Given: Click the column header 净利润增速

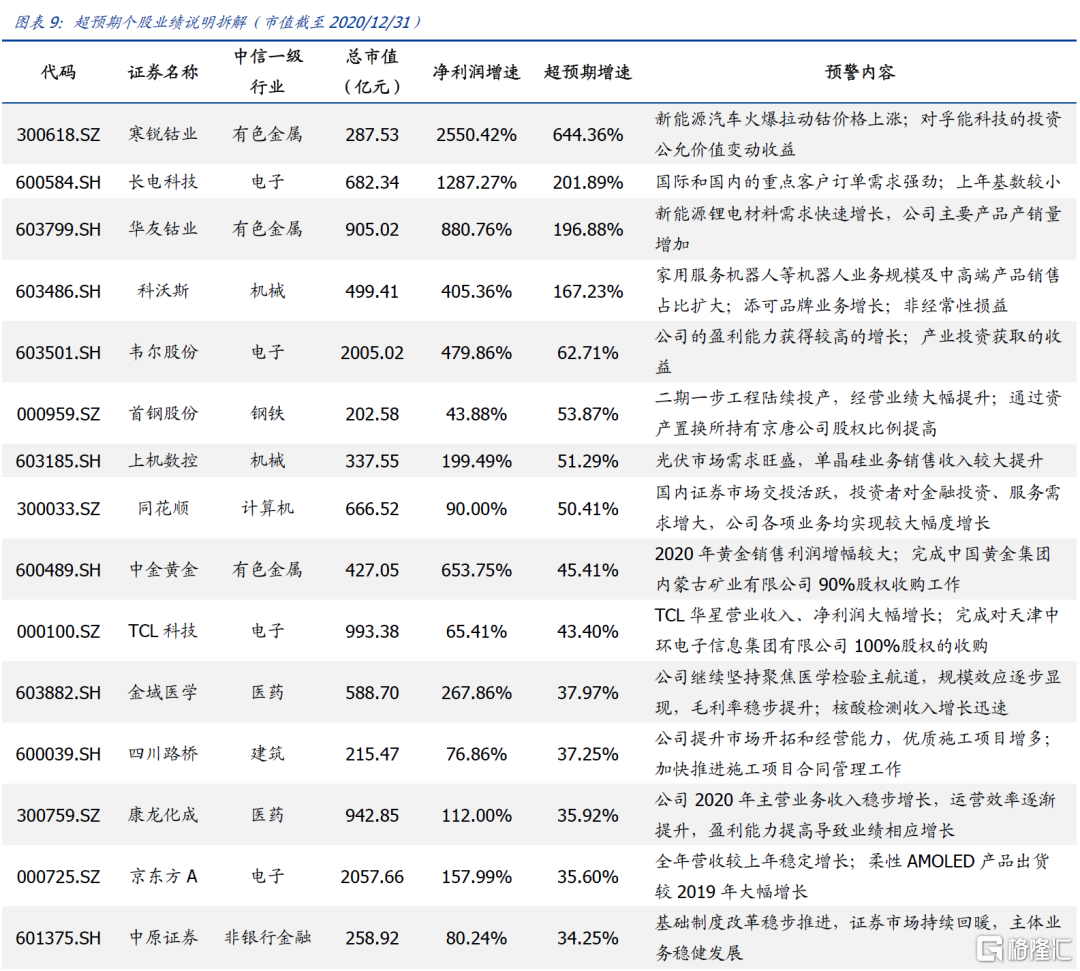Looking at the screenshot, I should 476,72.
